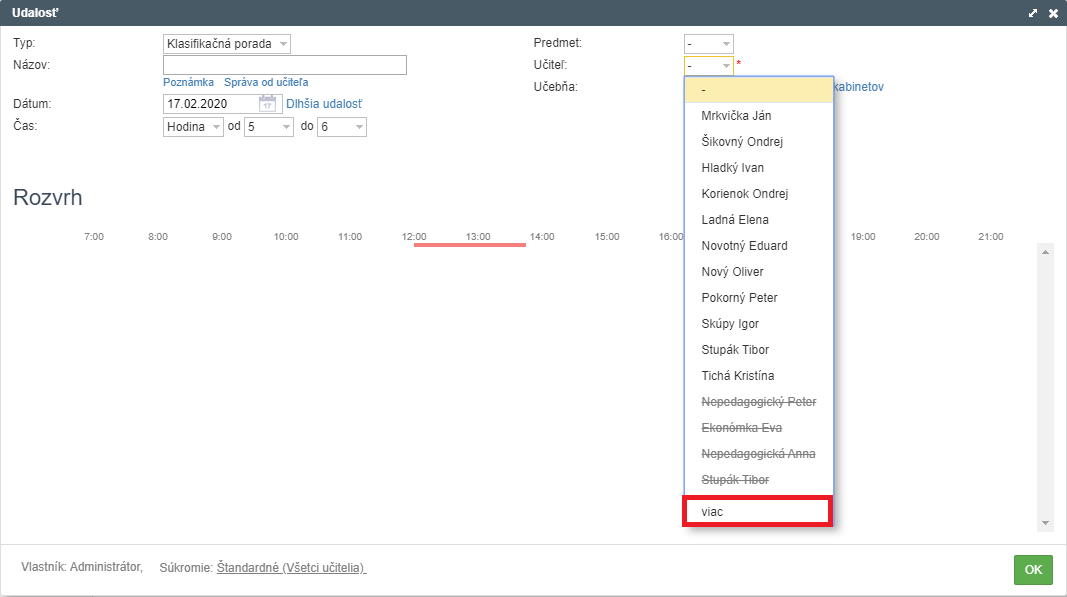Open the 'do' lesson dropdown showing 6

tap(342, 127)
